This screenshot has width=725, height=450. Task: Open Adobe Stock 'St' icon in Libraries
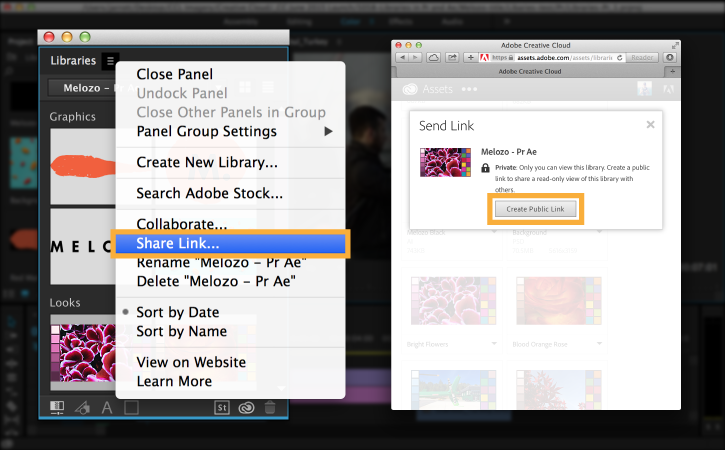pos(222,407)
